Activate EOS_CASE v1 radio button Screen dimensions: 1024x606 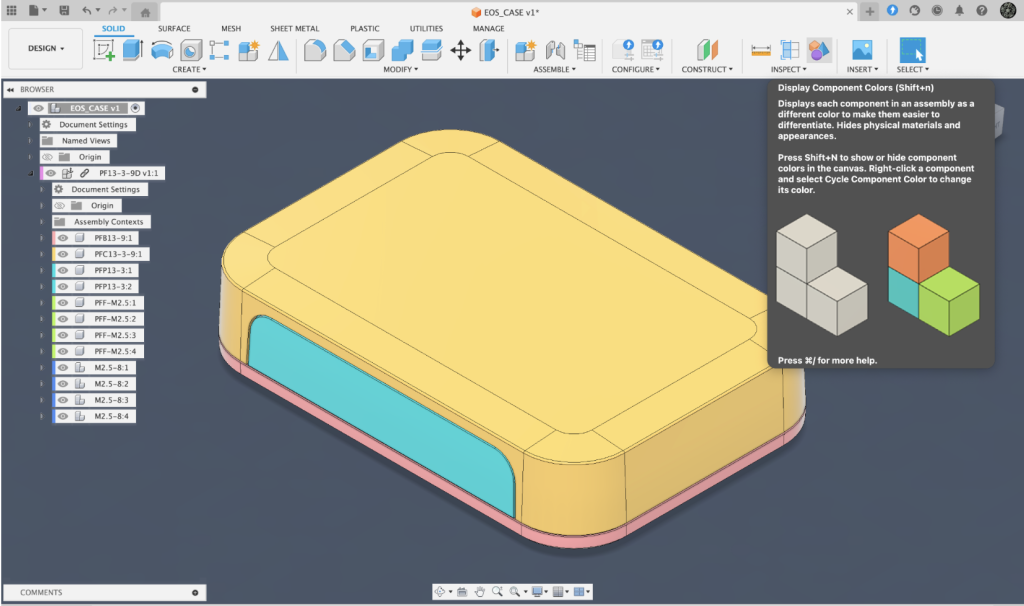tap(135, 108)
